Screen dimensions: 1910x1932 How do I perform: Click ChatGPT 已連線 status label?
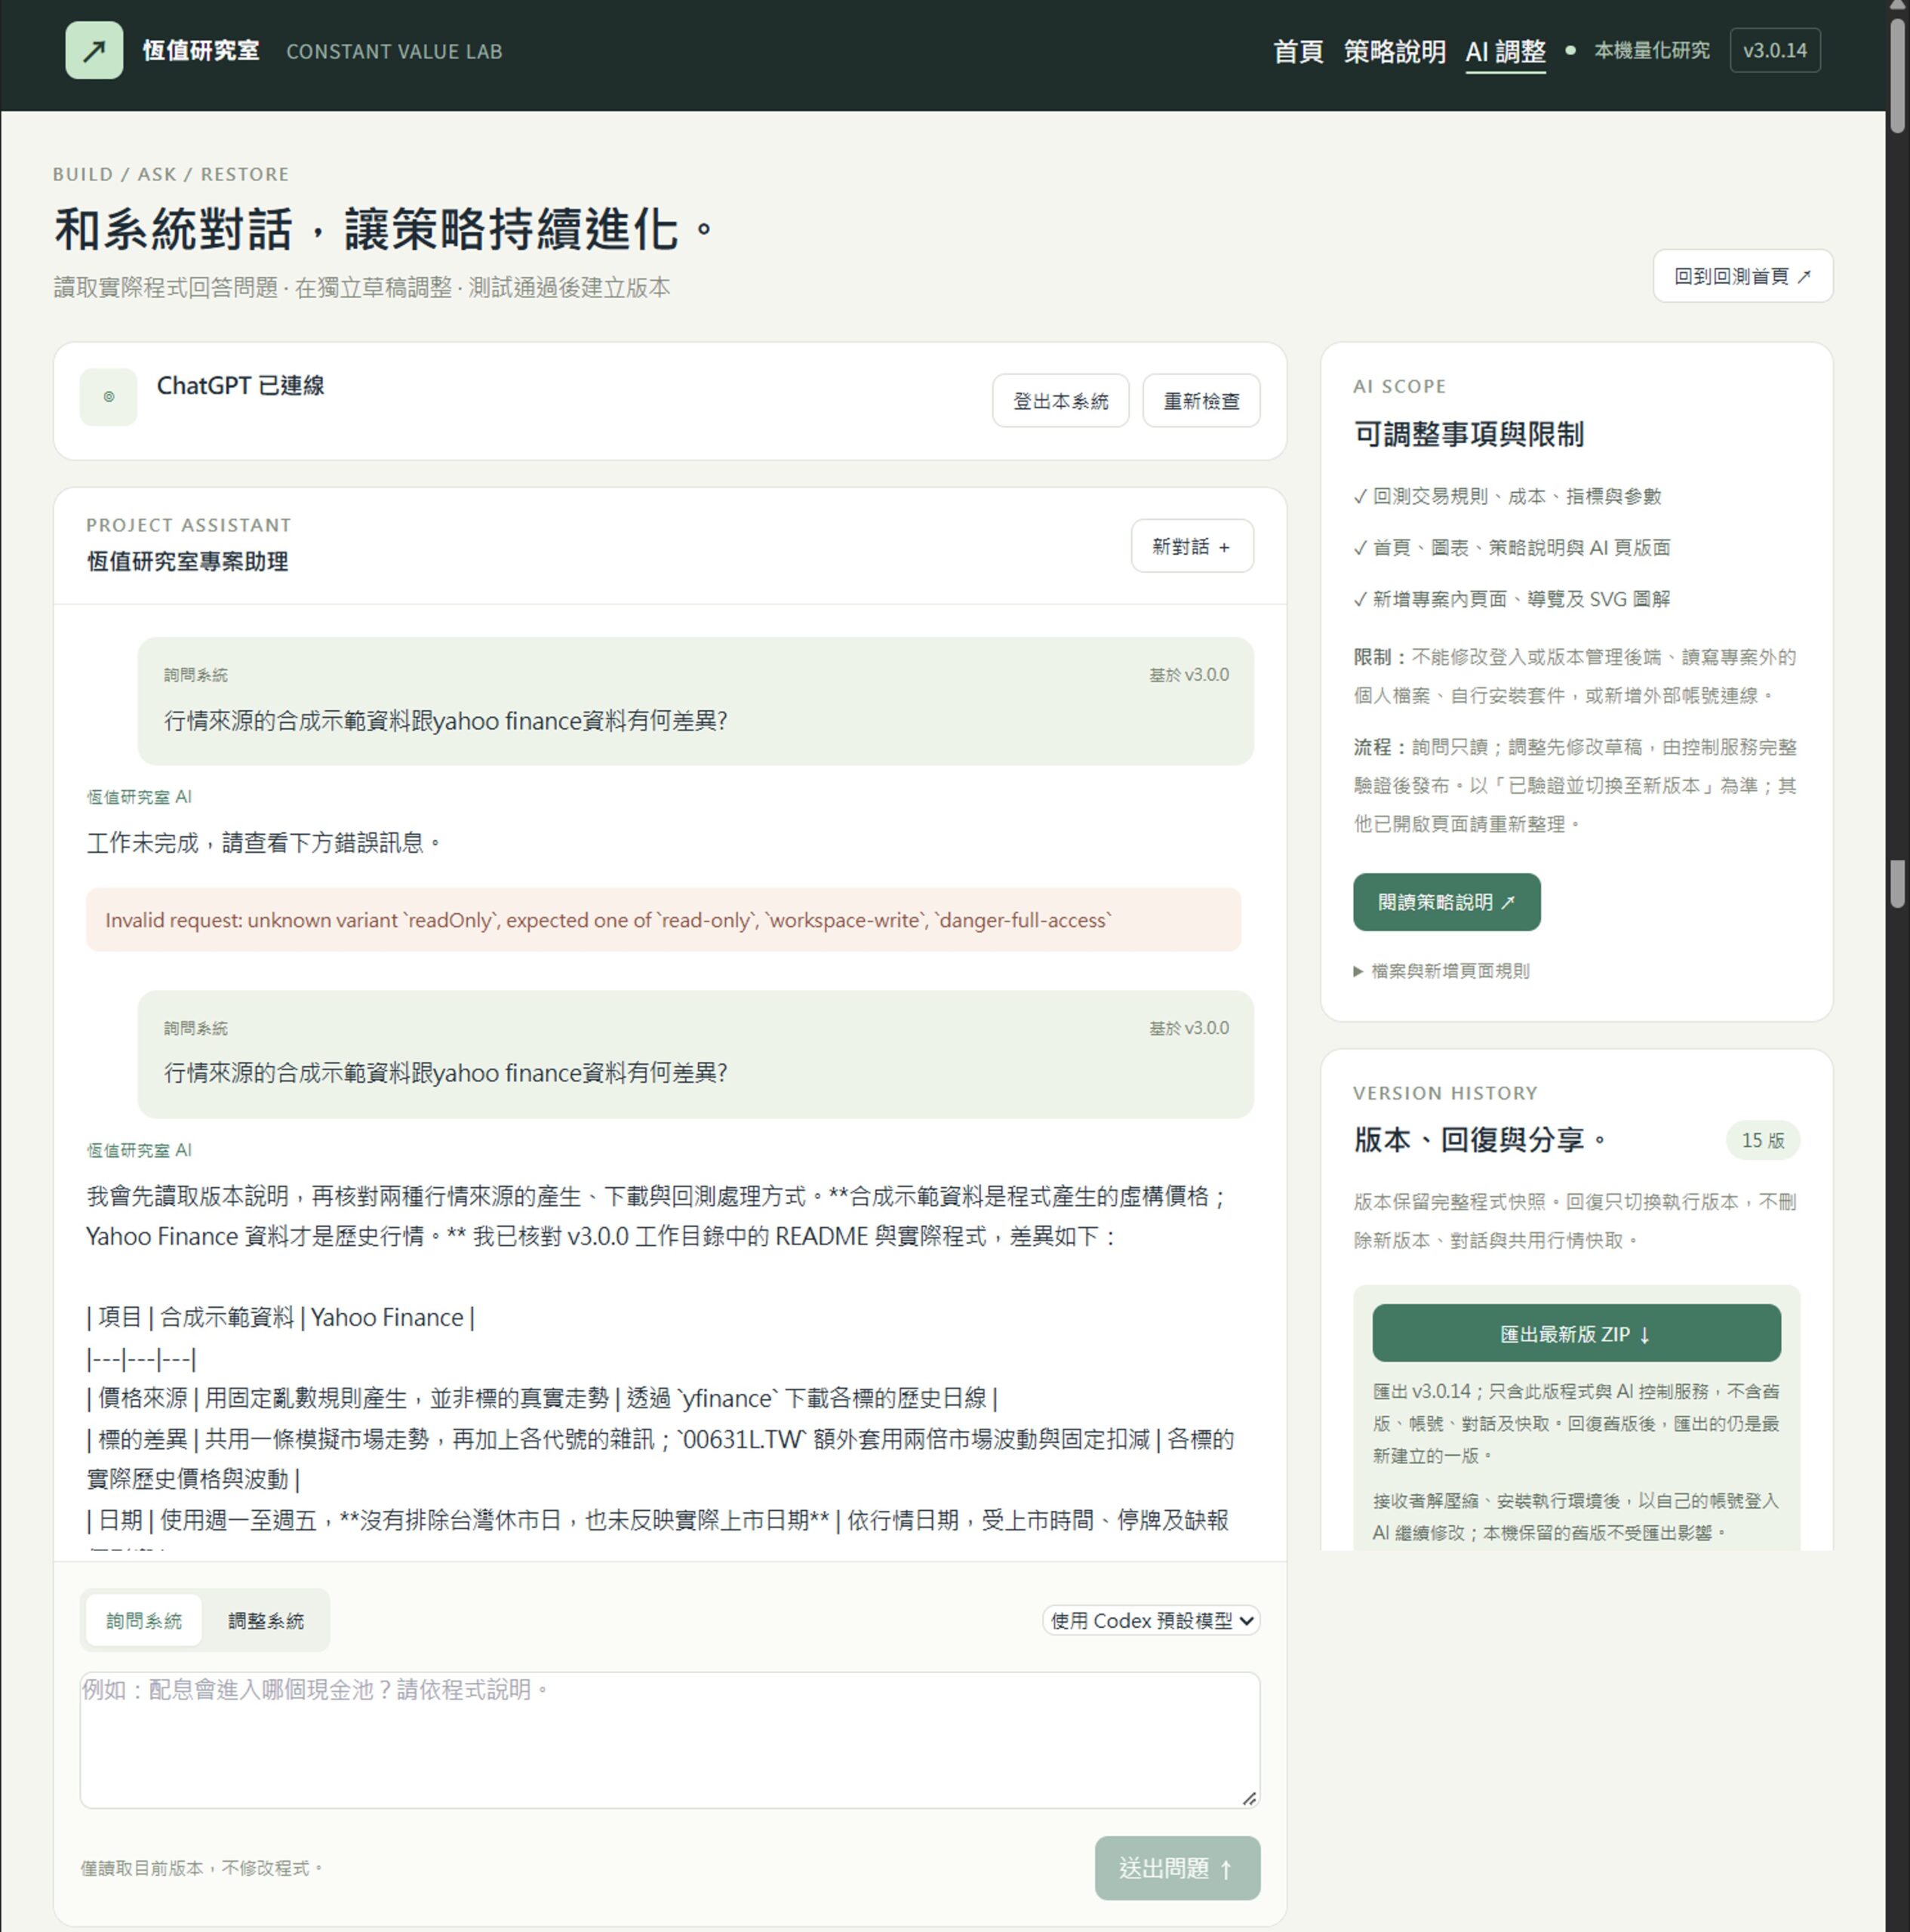(x=240, y=386)
